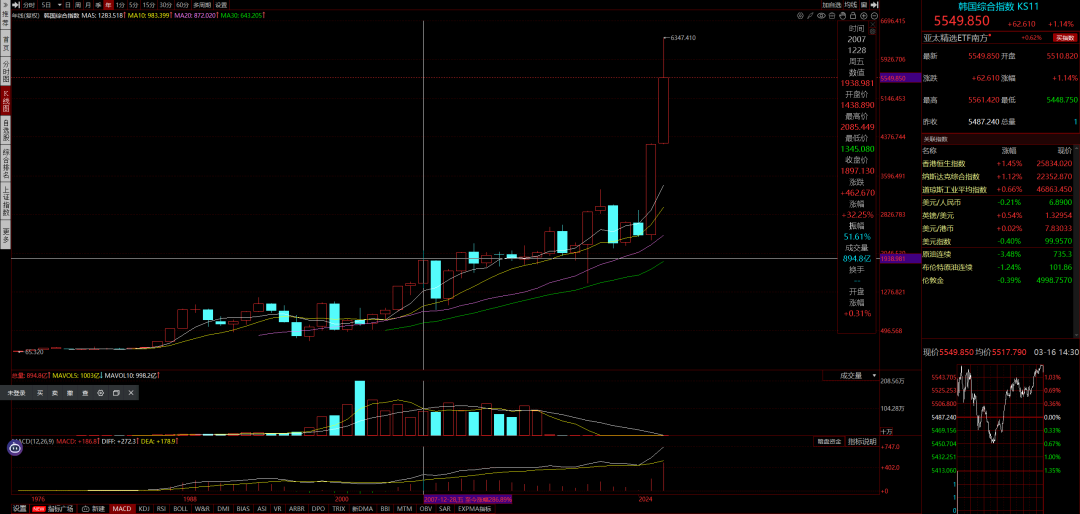Image resolution: width=1080 pixels, height=514 pixels.
Task: Collapse left sidebar with top arrow icon
Action: (6, 5)
